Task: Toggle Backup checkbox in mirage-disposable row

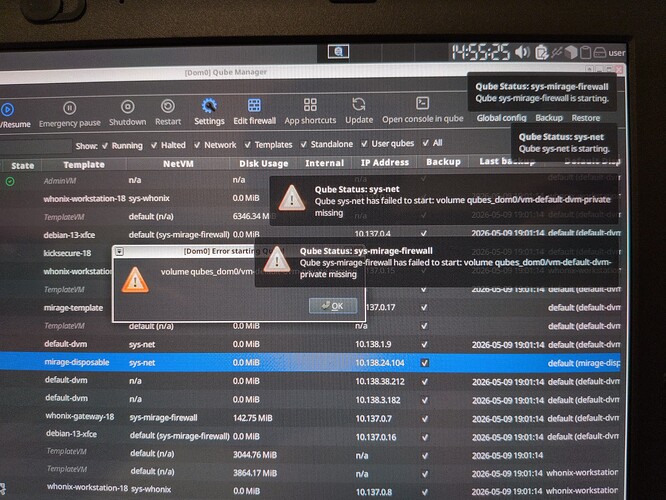Action: 424,363
